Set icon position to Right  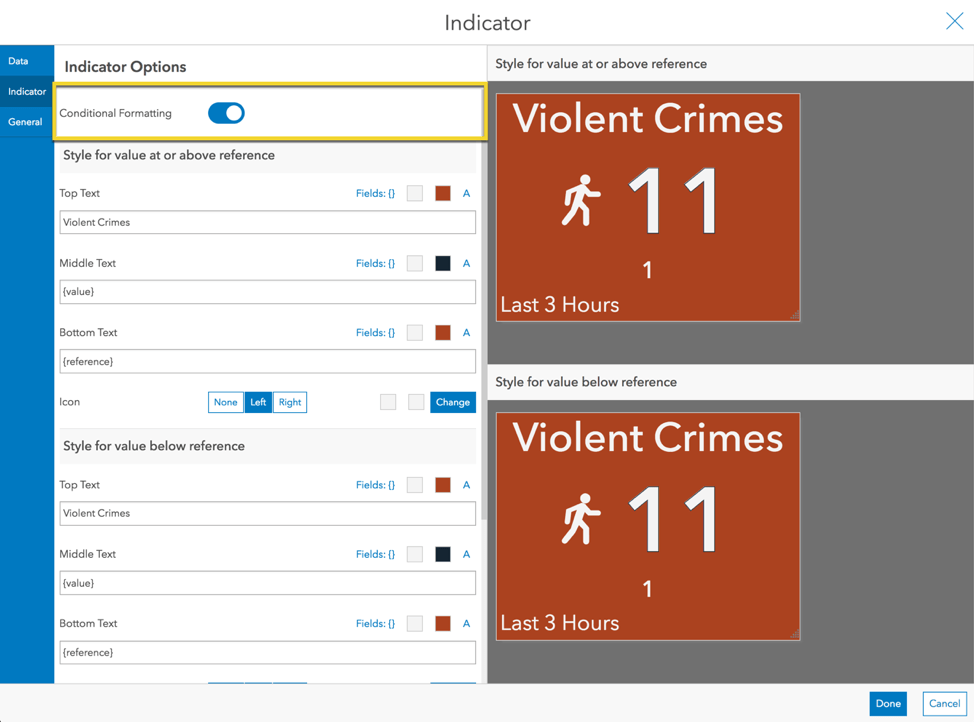[290, 402]
